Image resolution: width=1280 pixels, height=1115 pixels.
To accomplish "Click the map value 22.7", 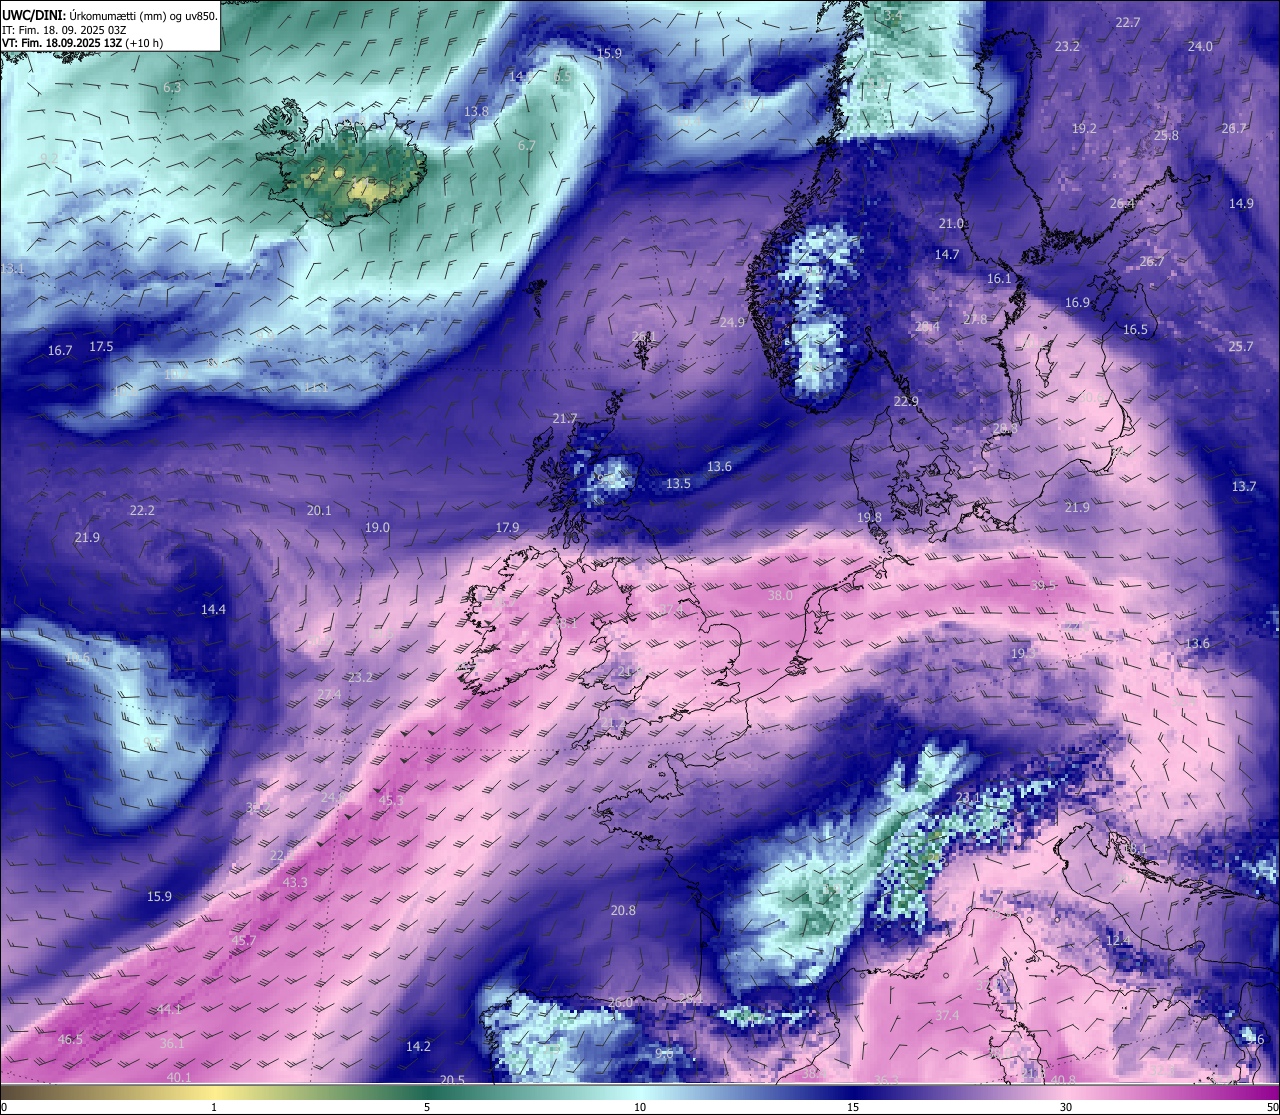I will pos(1128,22).
